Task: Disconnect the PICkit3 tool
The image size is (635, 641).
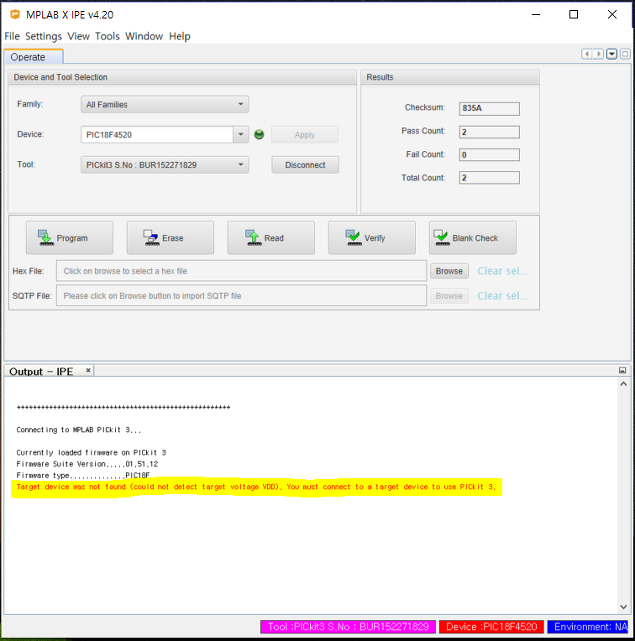Action: (x=305, y=165)
